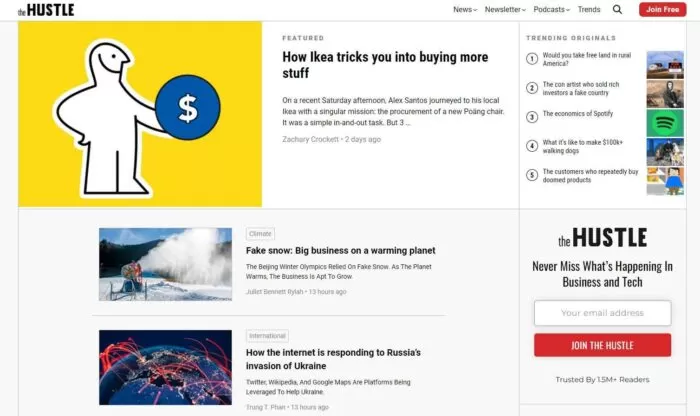Screen dimensions: 700x416
Task: Click trending number 4 circle badge
Action: pos(532,146)
